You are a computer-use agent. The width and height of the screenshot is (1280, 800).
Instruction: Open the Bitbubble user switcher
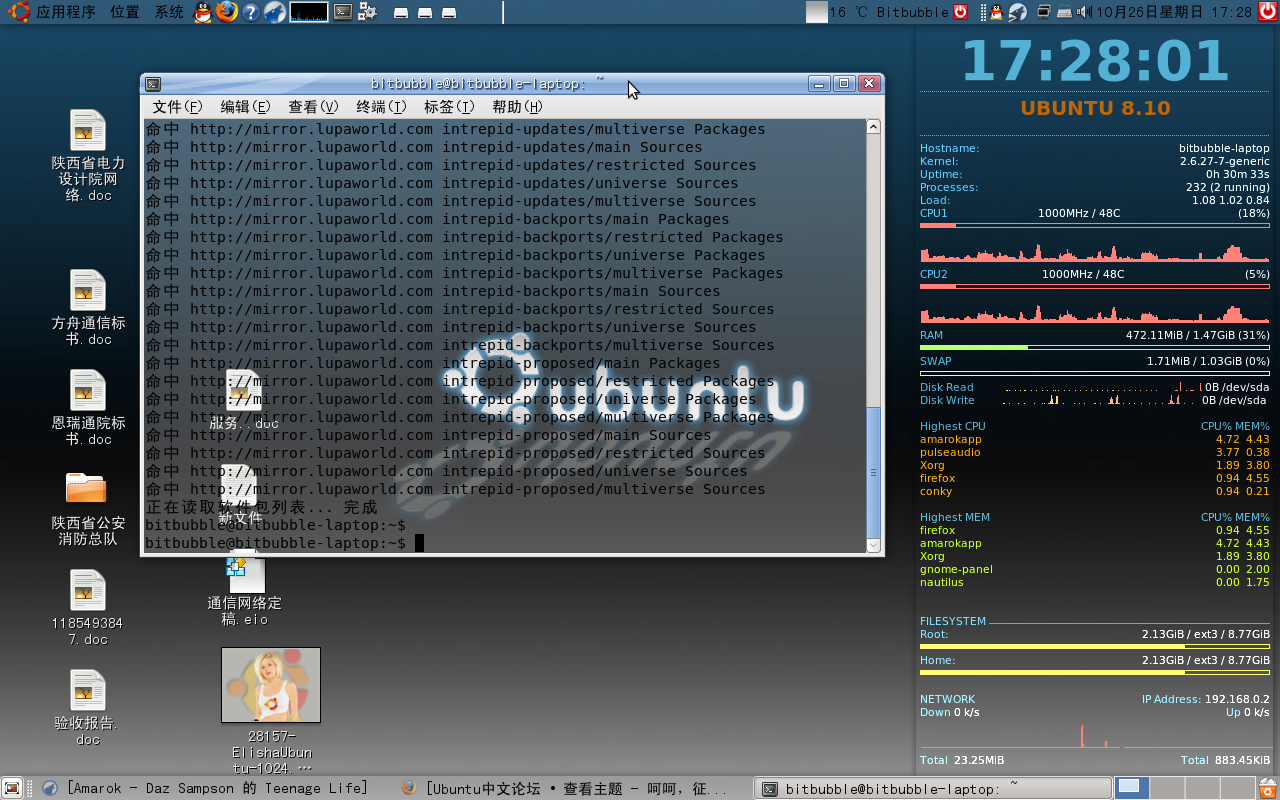click(x=912, y=12)
